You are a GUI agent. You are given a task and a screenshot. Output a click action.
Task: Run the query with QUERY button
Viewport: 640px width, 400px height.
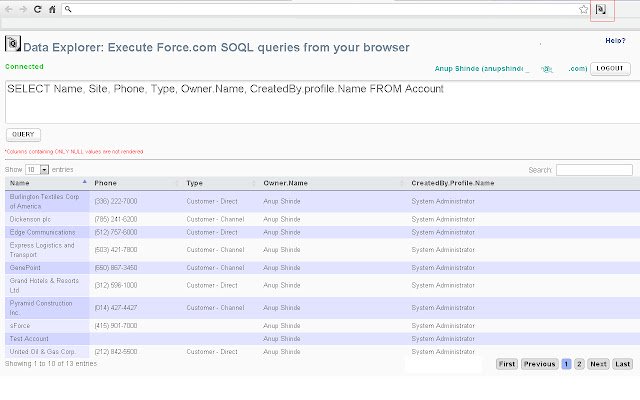(x=23, y=134)
